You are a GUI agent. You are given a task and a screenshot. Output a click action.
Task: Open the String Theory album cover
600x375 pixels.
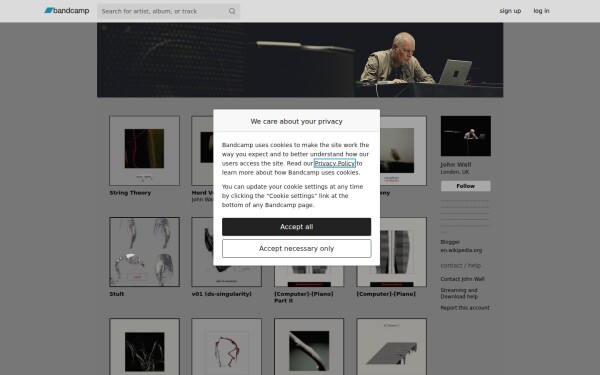tap(144, 151)
